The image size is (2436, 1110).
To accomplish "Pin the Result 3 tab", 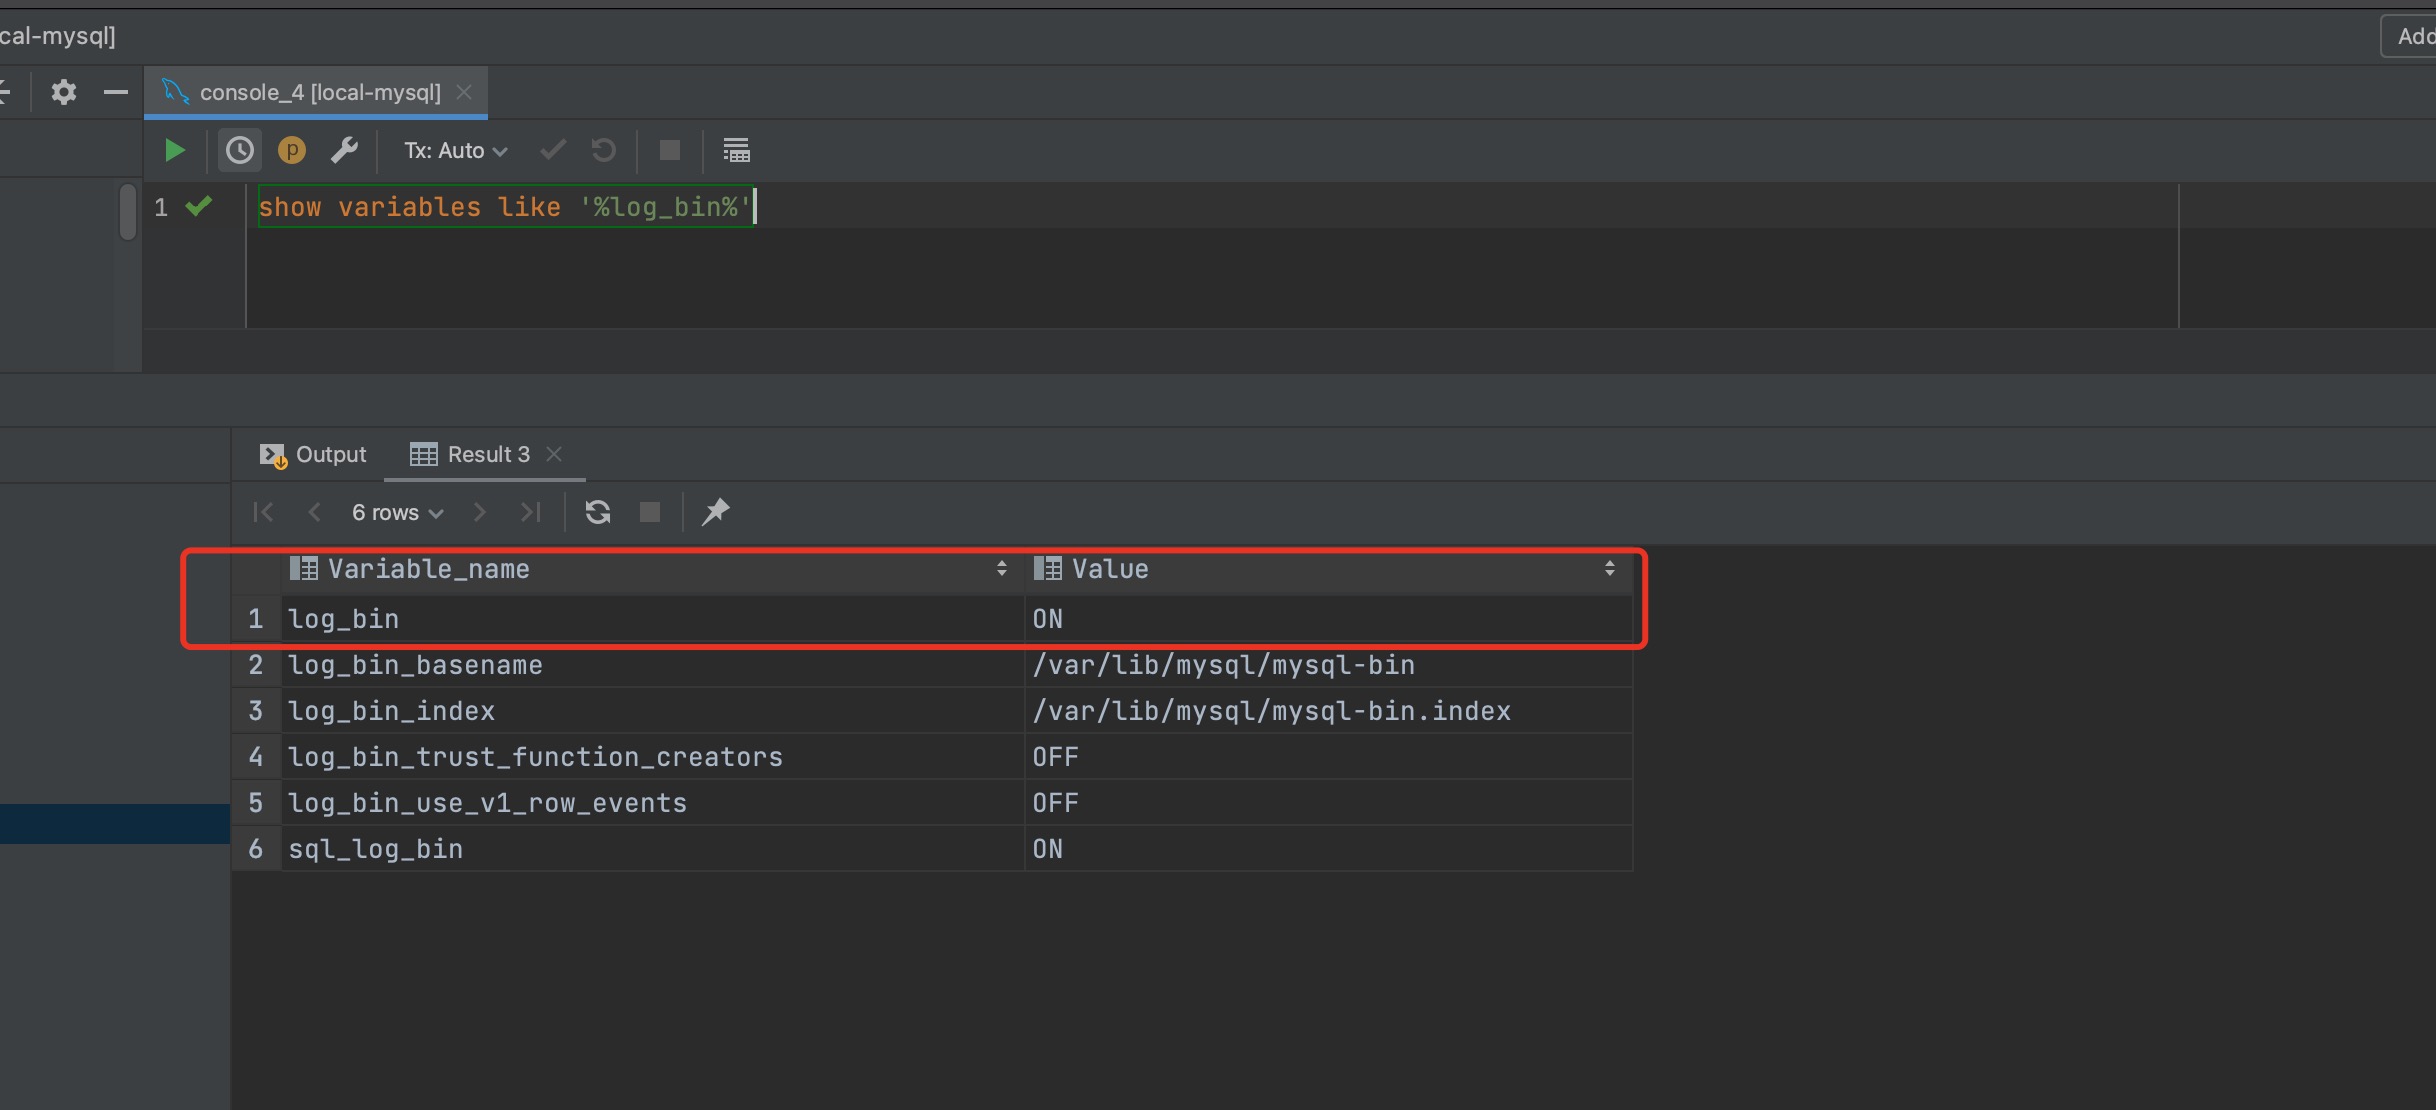I will click(x=715, y=512).
